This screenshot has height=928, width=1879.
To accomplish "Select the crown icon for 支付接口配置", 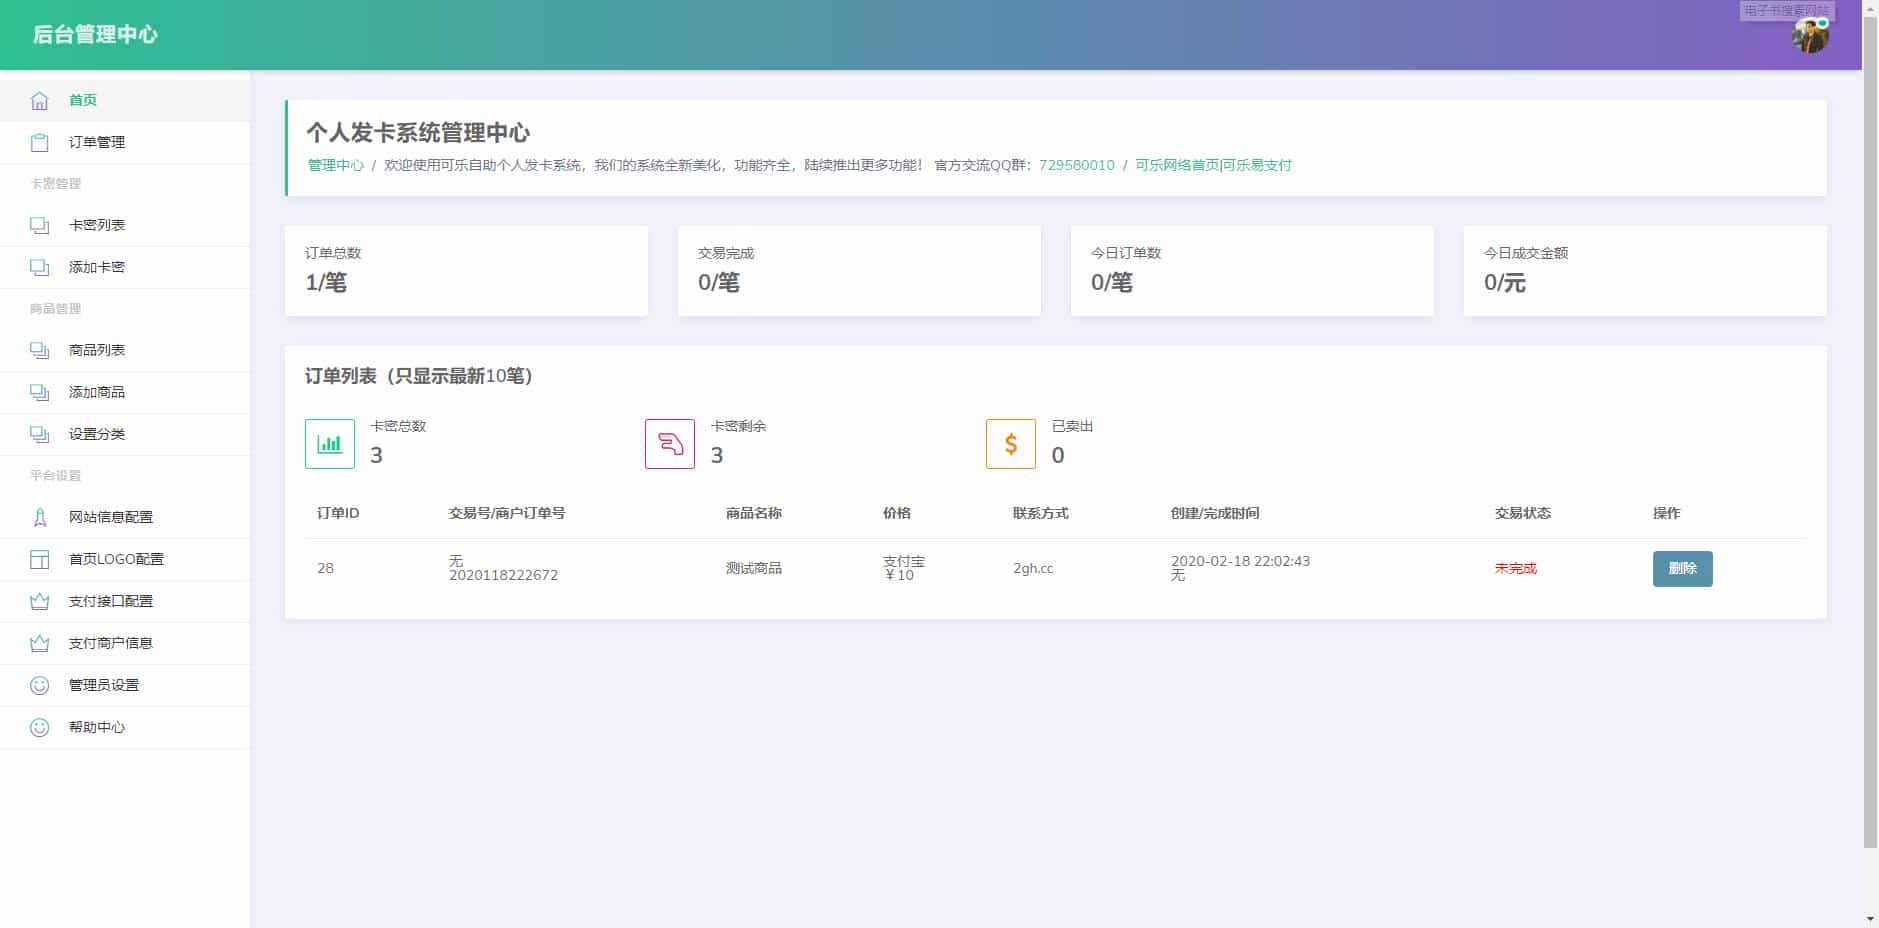I will tap(39, 601).
